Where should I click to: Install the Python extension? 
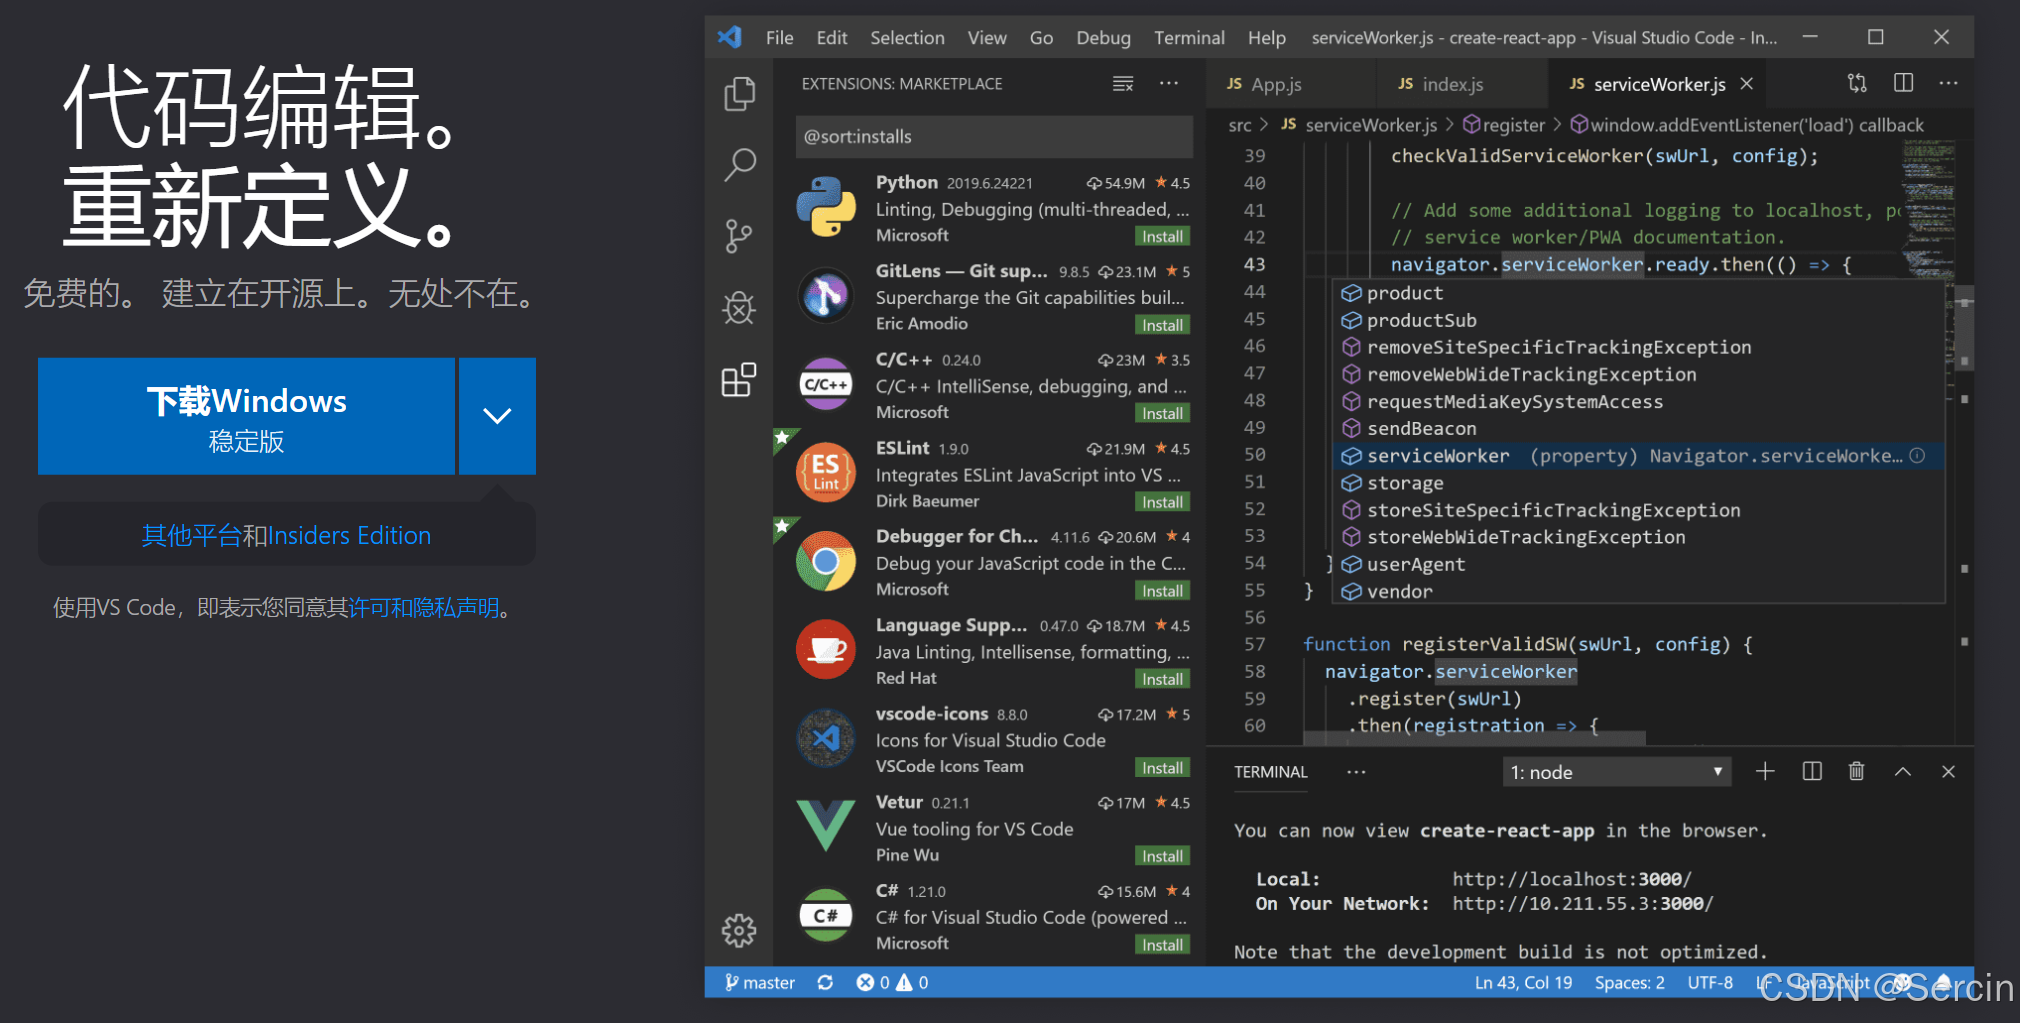[1162, 236]
